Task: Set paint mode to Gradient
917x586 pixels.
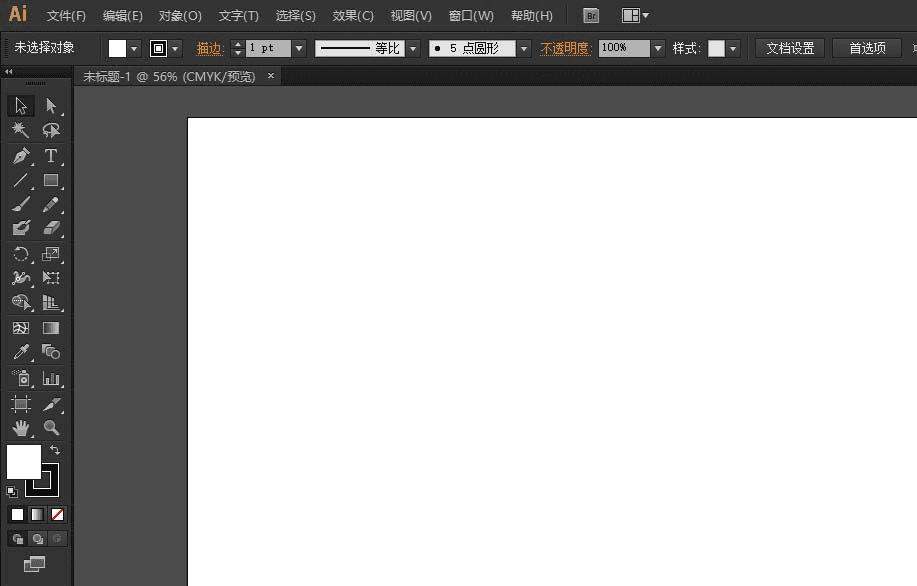Action: 37,514
